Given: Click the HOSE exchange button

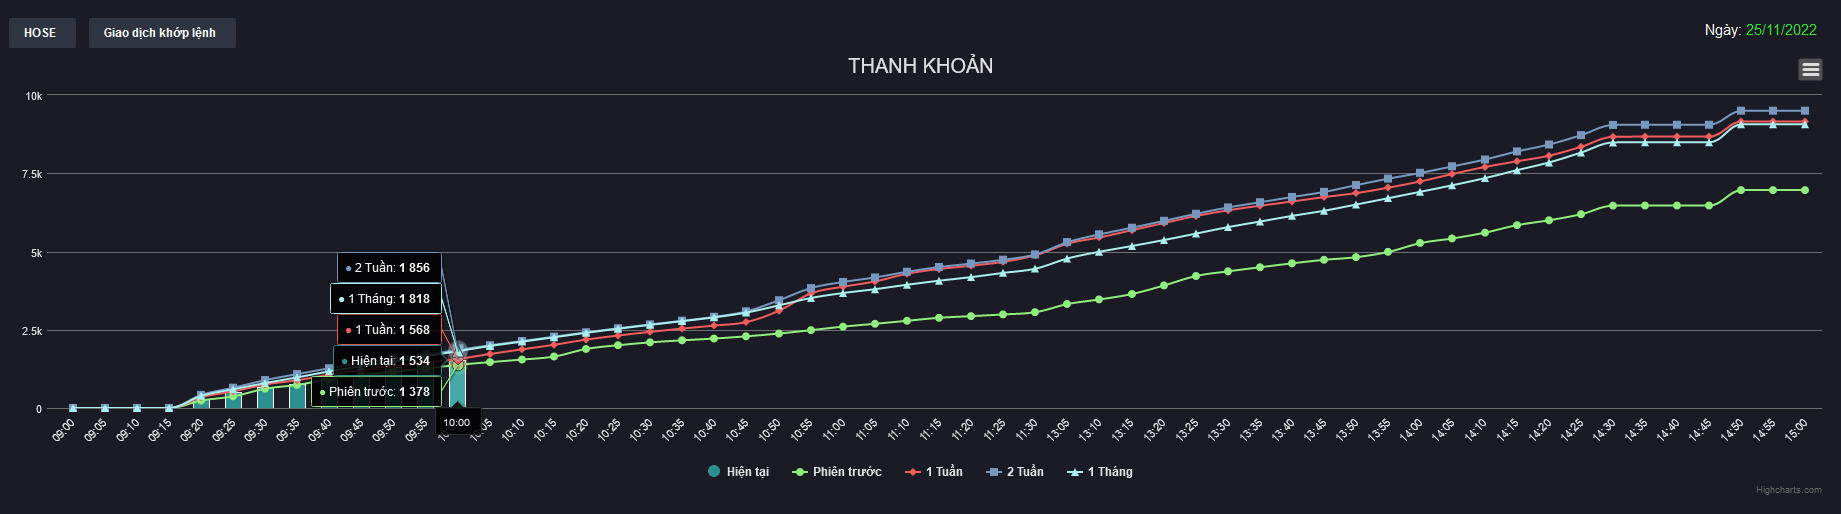Looking at the screenshot, I should (41, 33).
